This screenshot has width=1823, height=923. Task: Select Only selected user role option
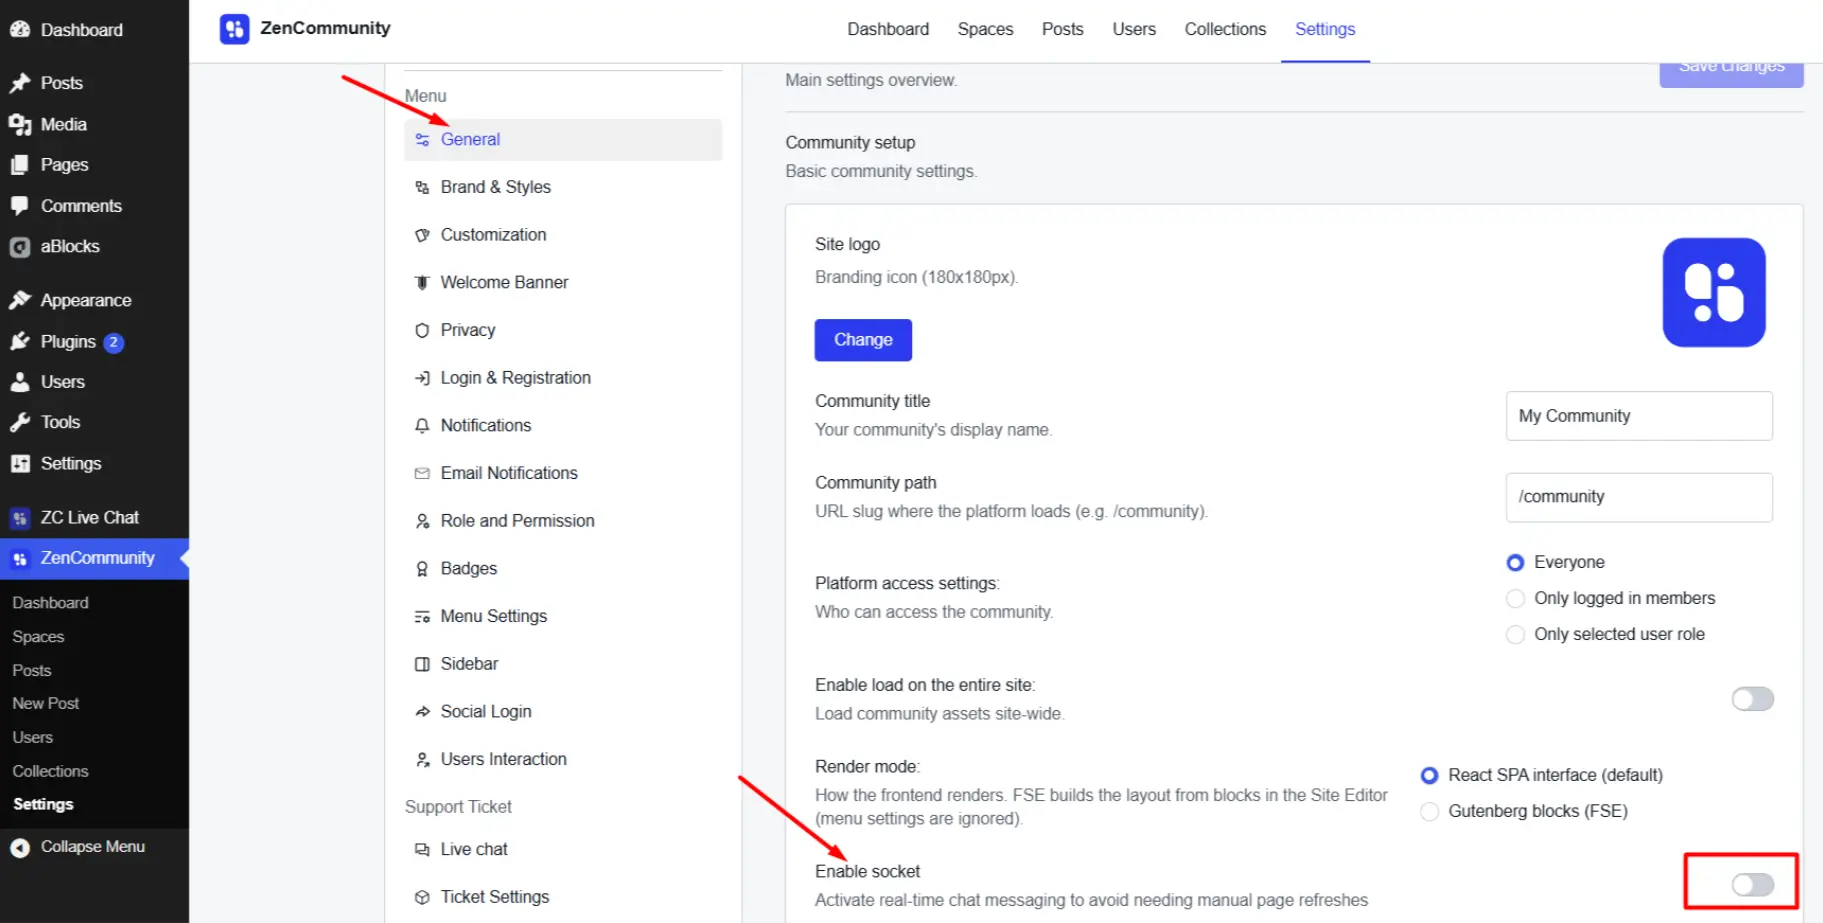(x=1515, y=634)
